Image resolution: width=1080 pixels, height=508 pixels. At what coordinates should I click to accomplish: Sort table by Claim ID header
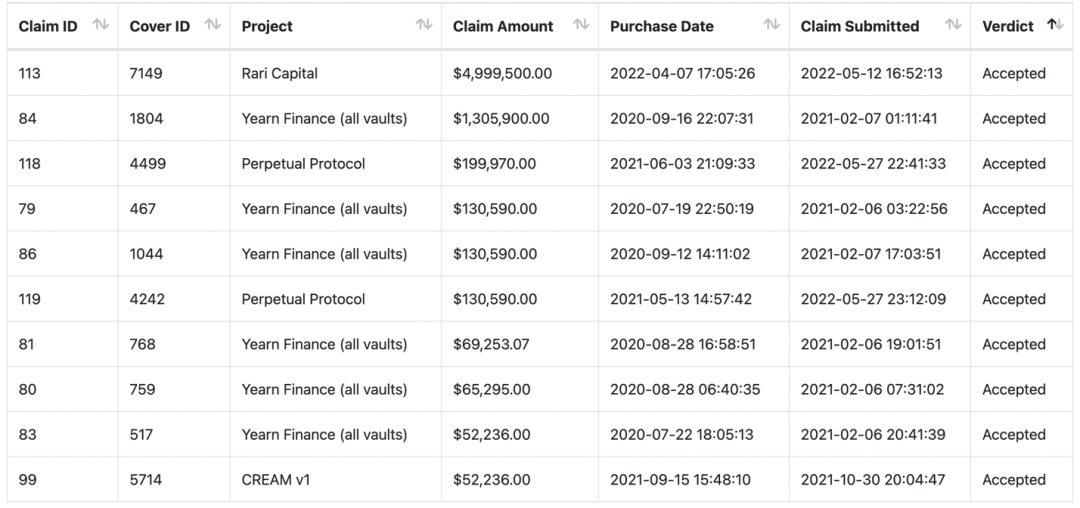(48, 27)
